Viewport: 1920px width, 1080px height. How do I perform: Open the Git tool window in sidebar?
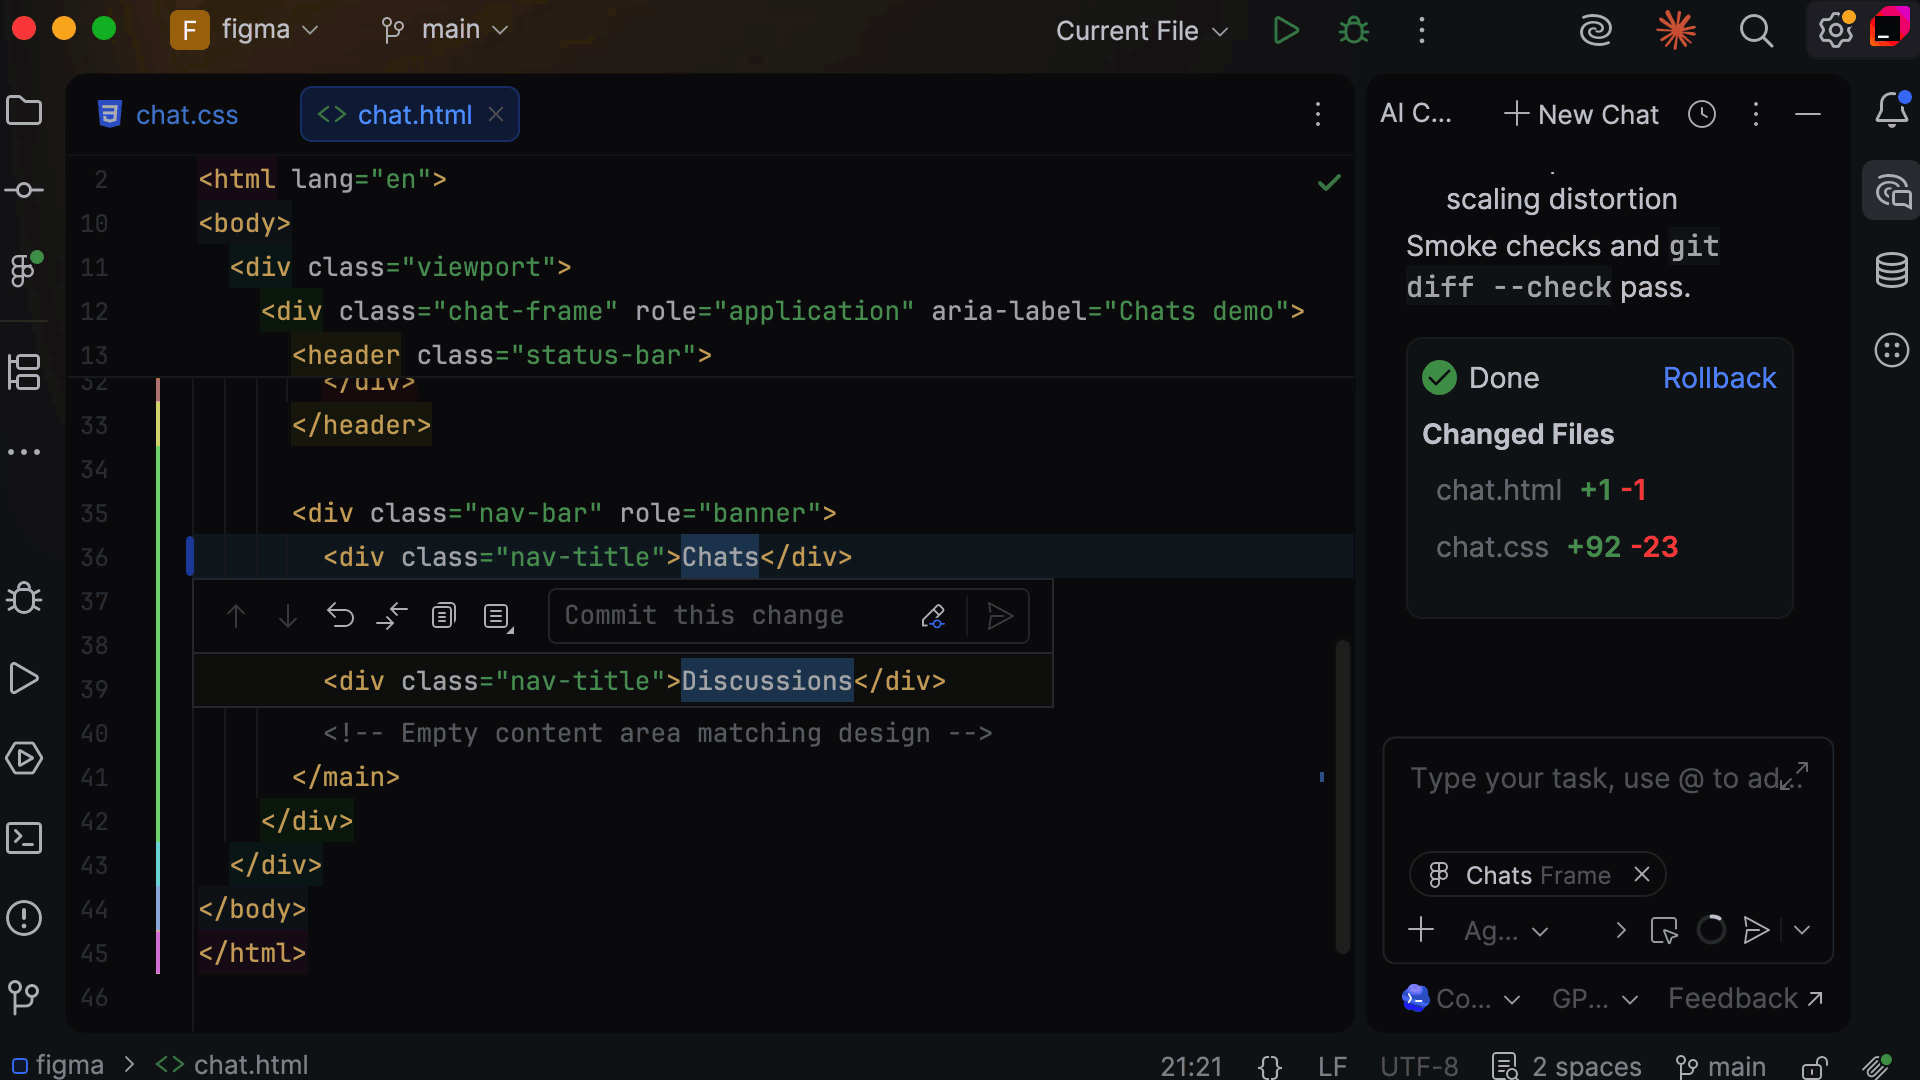[24, 996]
